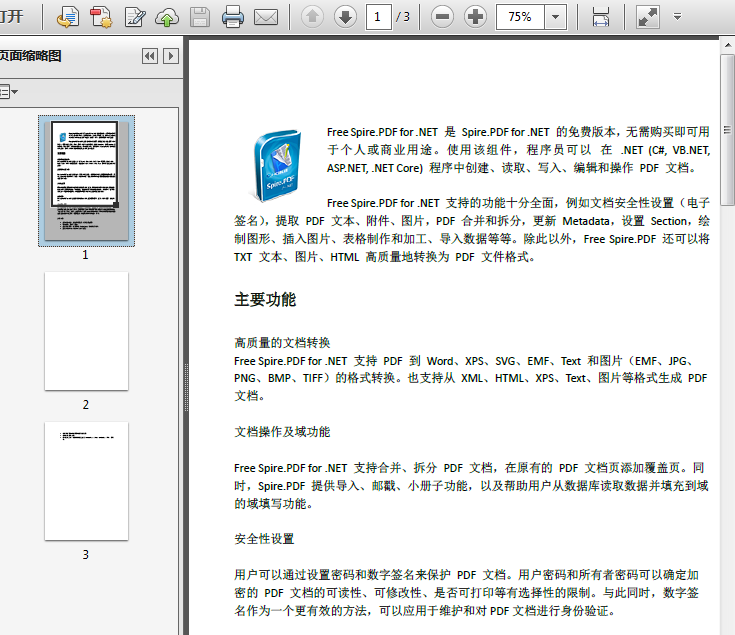Click the 高质量的文档转换 subheading
Screen dimensions: 735x635
tap(282, 343)
